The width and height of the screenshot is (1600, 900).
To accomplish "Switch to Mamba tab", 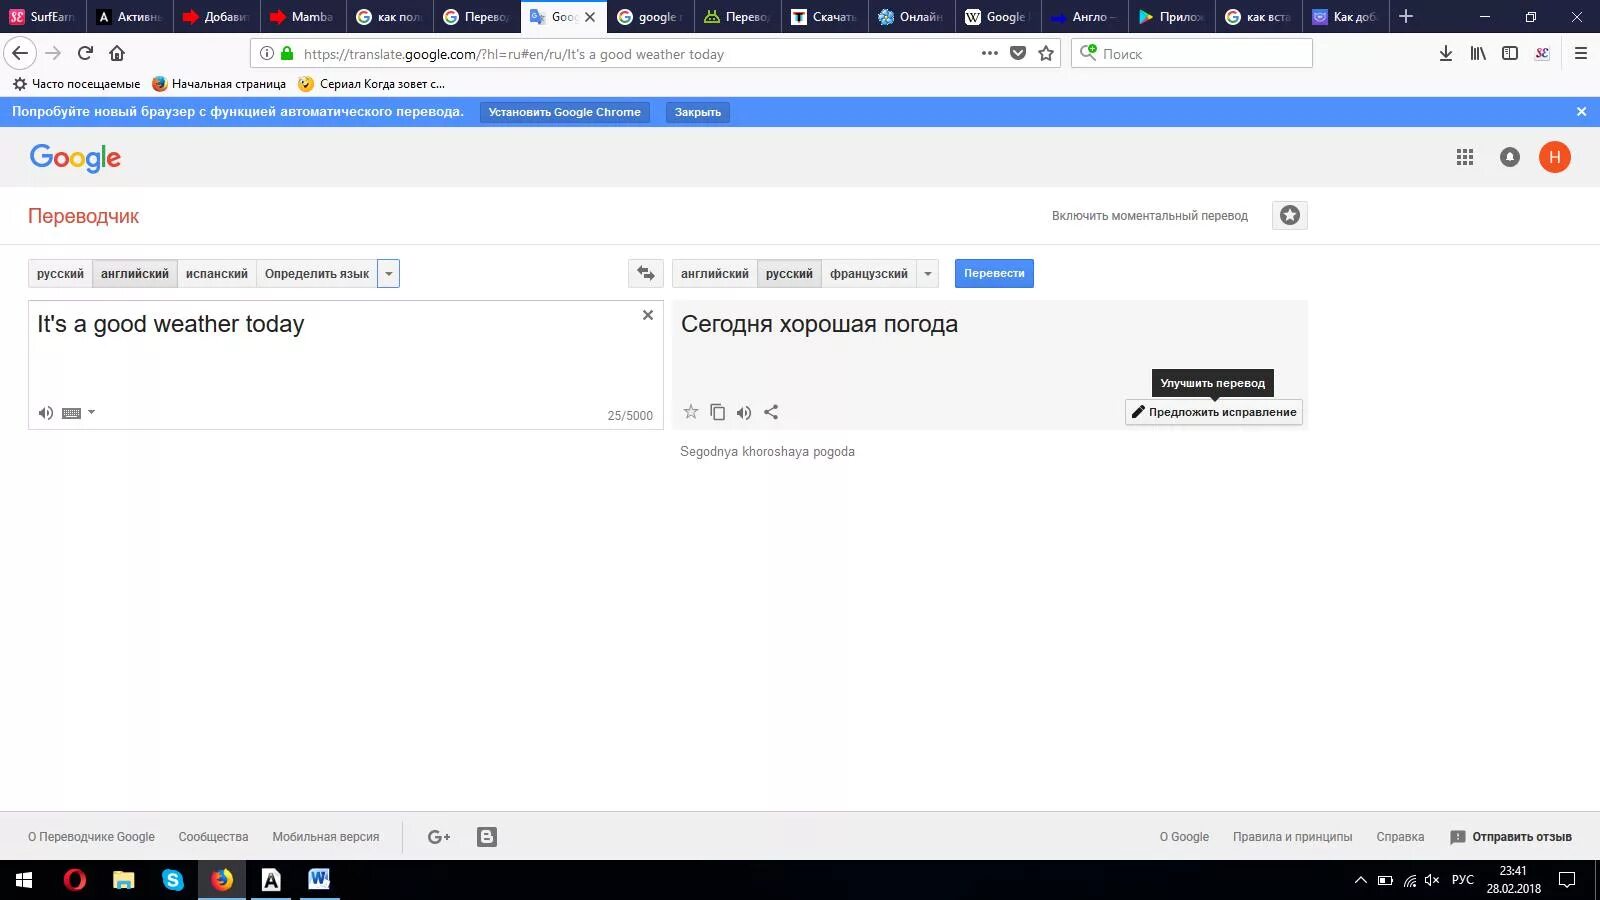I will 303,17.
